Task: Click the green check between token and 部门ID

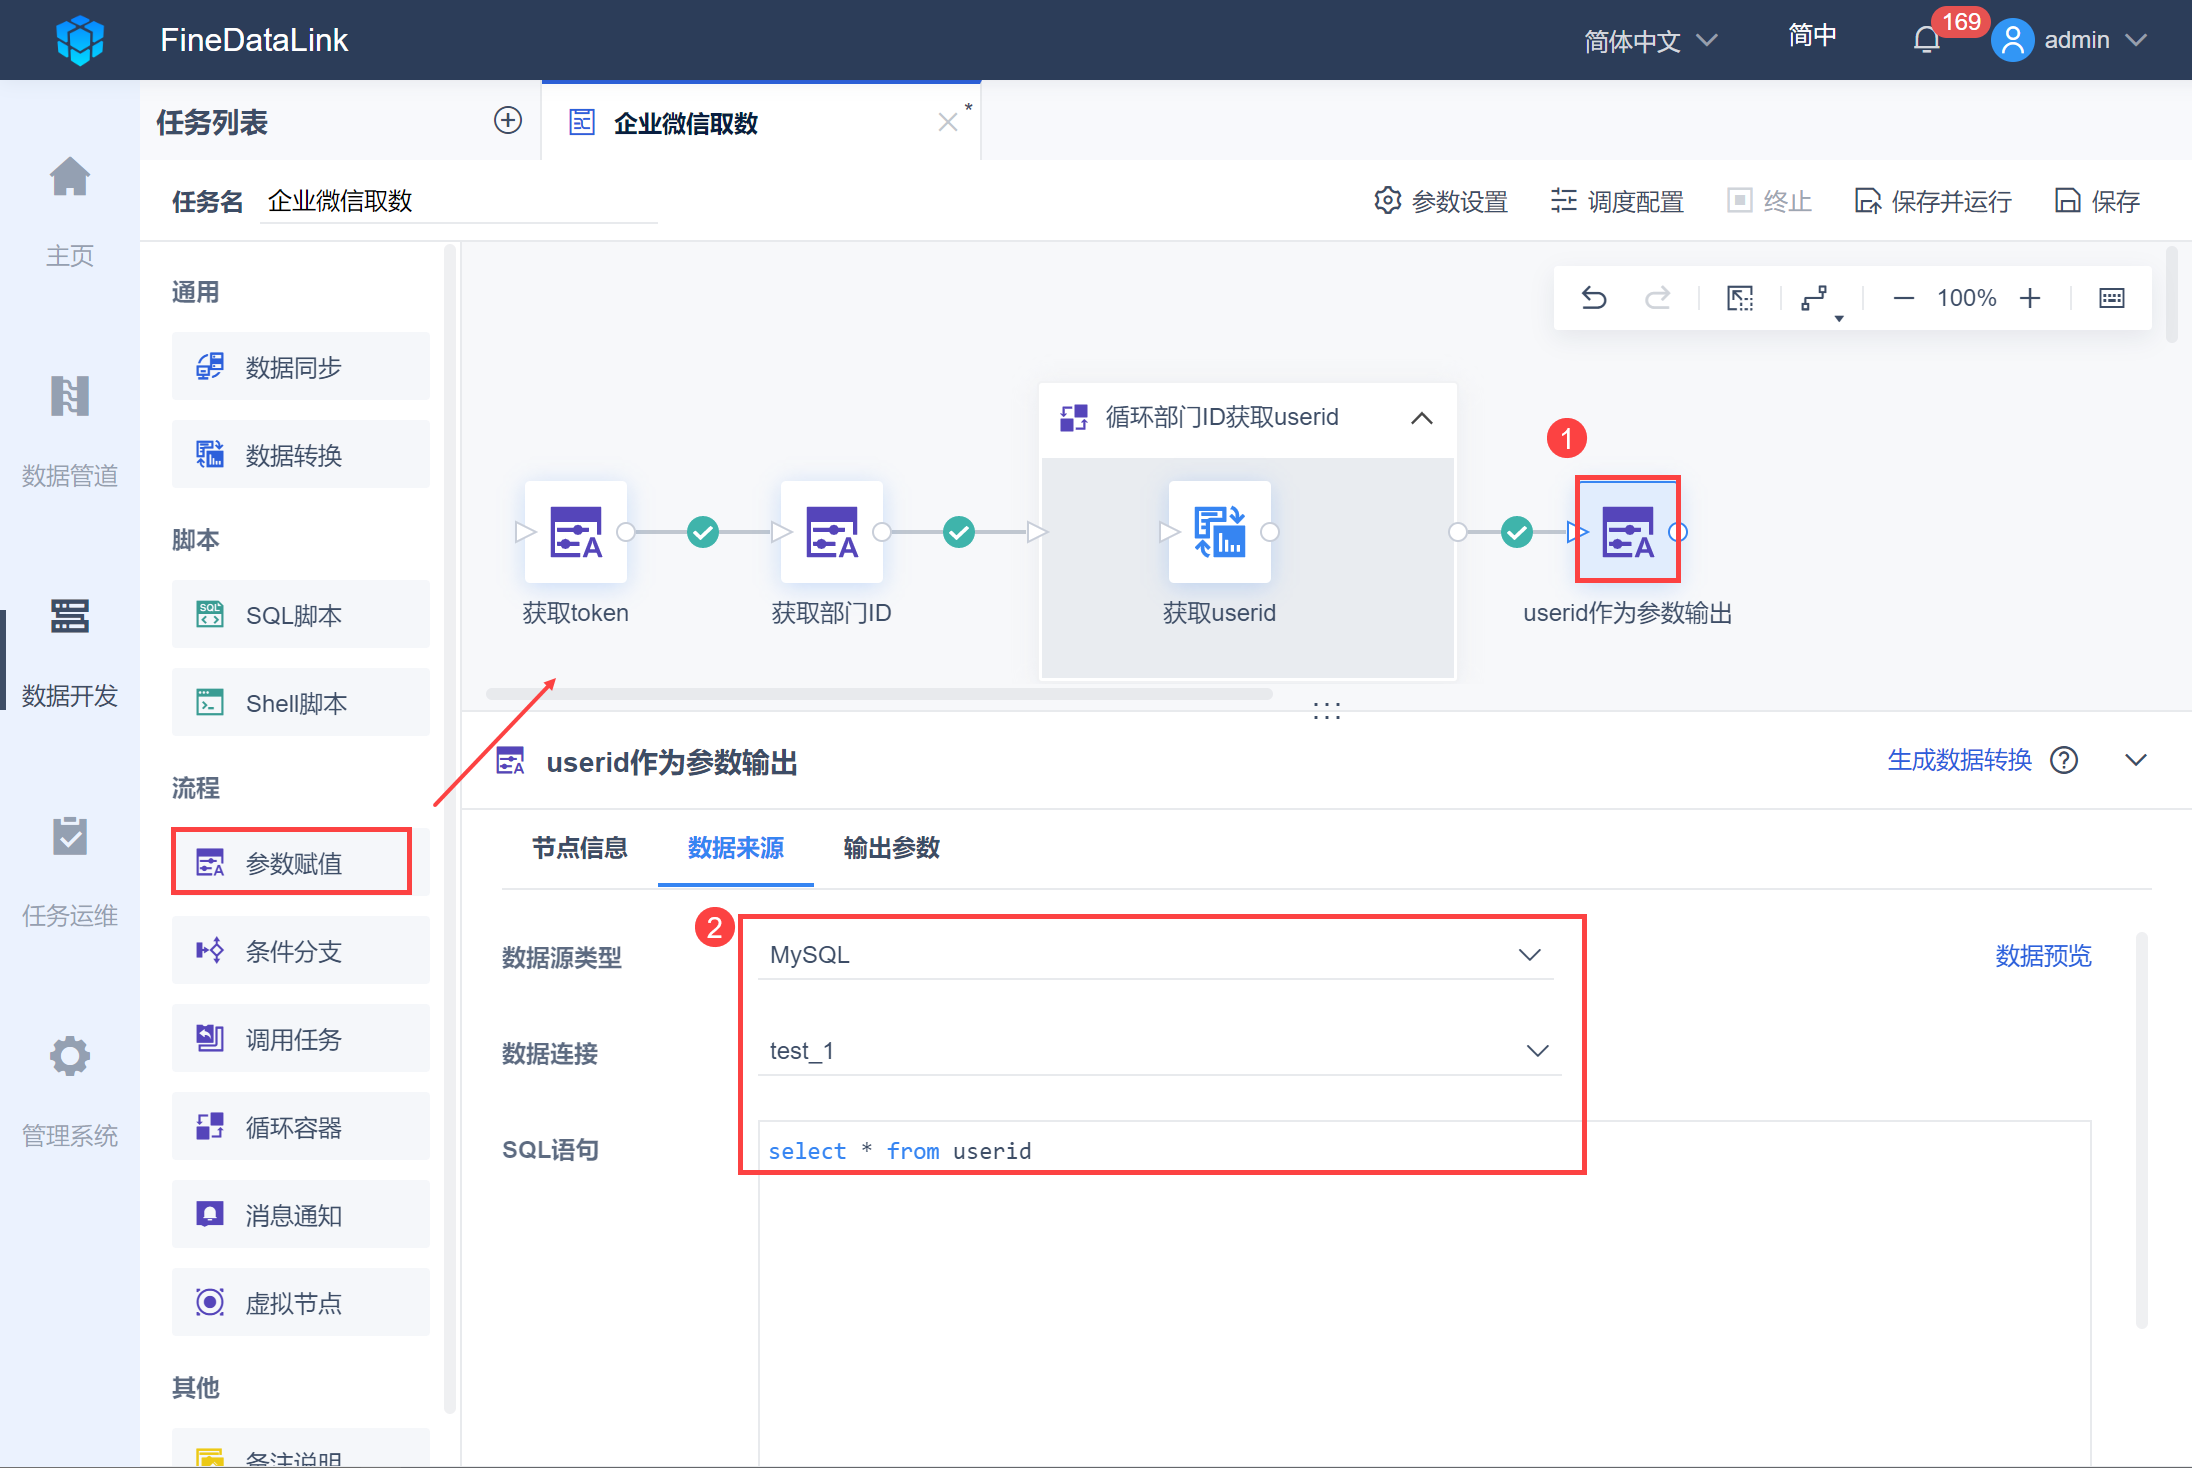Action: coord(703,532)
